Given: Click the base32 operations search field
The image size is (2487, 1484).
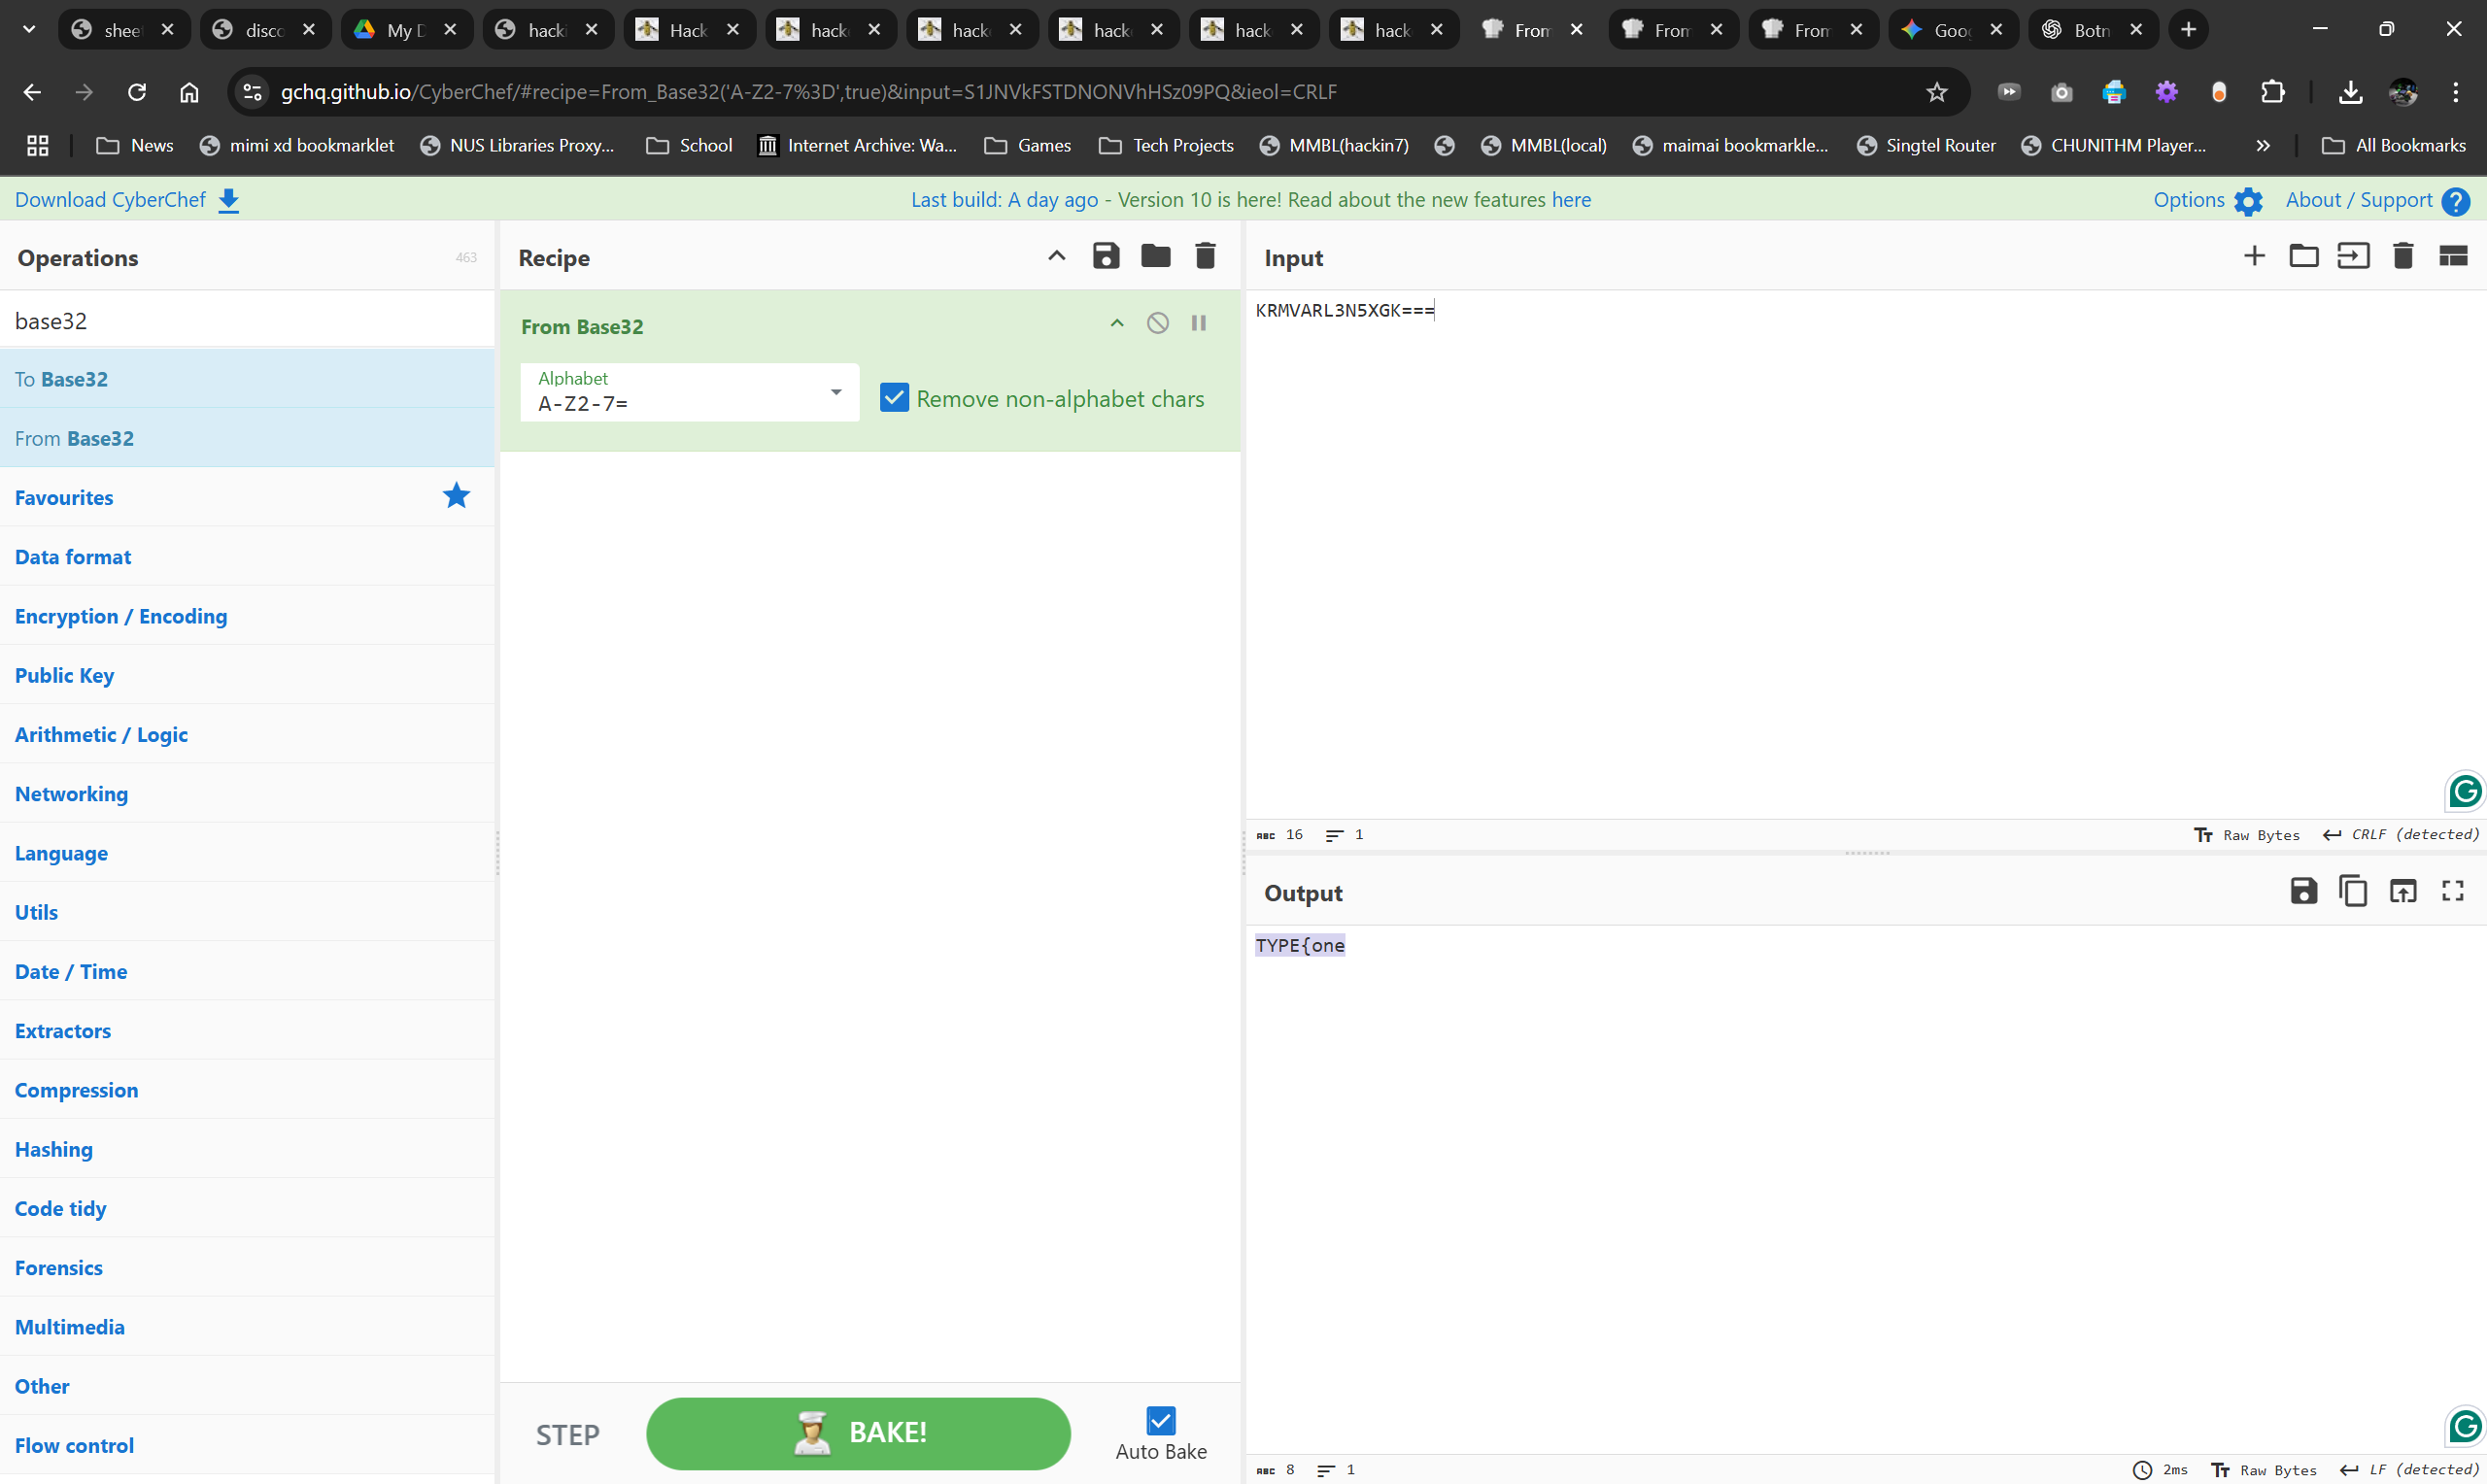Looking at the screenshot, I should pos(247,320).
